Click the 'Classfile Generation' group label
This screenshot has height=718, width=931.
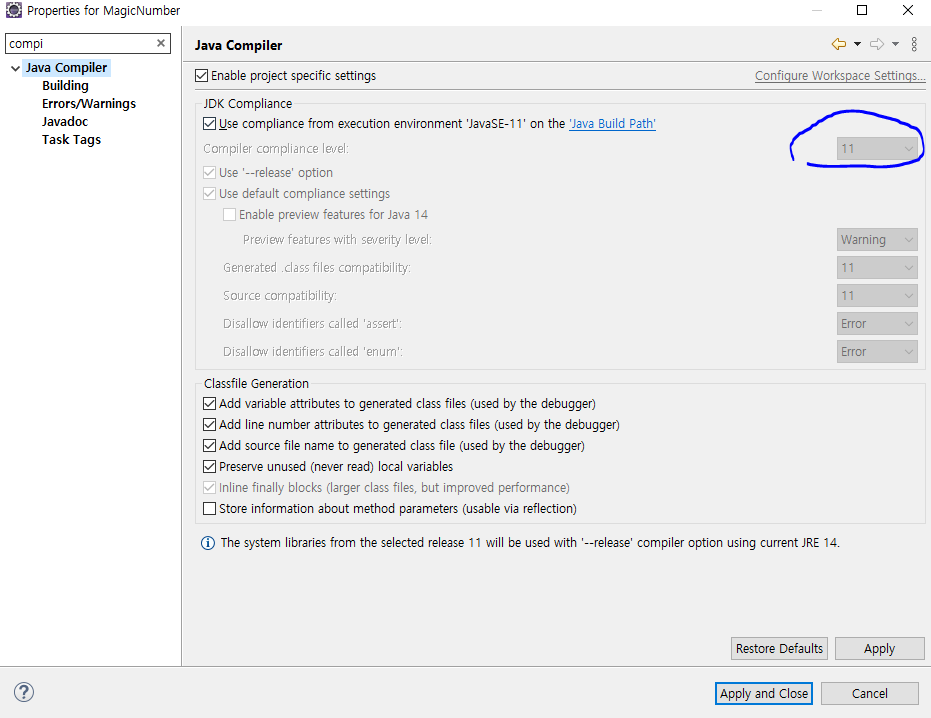256,384
